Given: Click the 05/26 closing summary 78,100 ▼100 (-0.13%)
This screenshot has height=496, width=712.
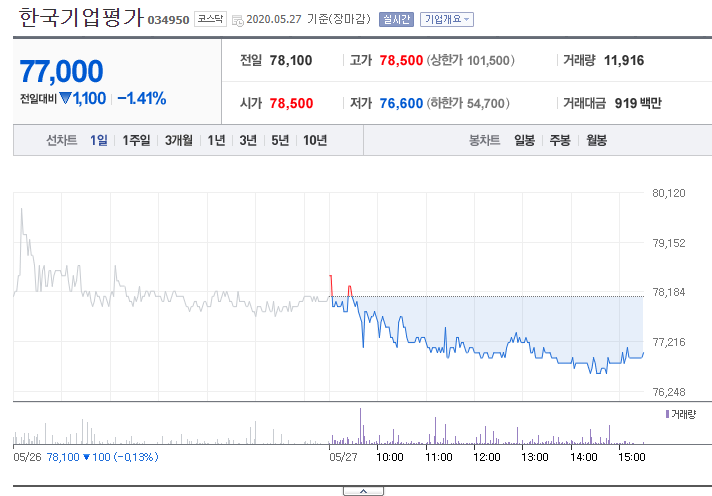Looking at the screenshot, I should 103,457.
